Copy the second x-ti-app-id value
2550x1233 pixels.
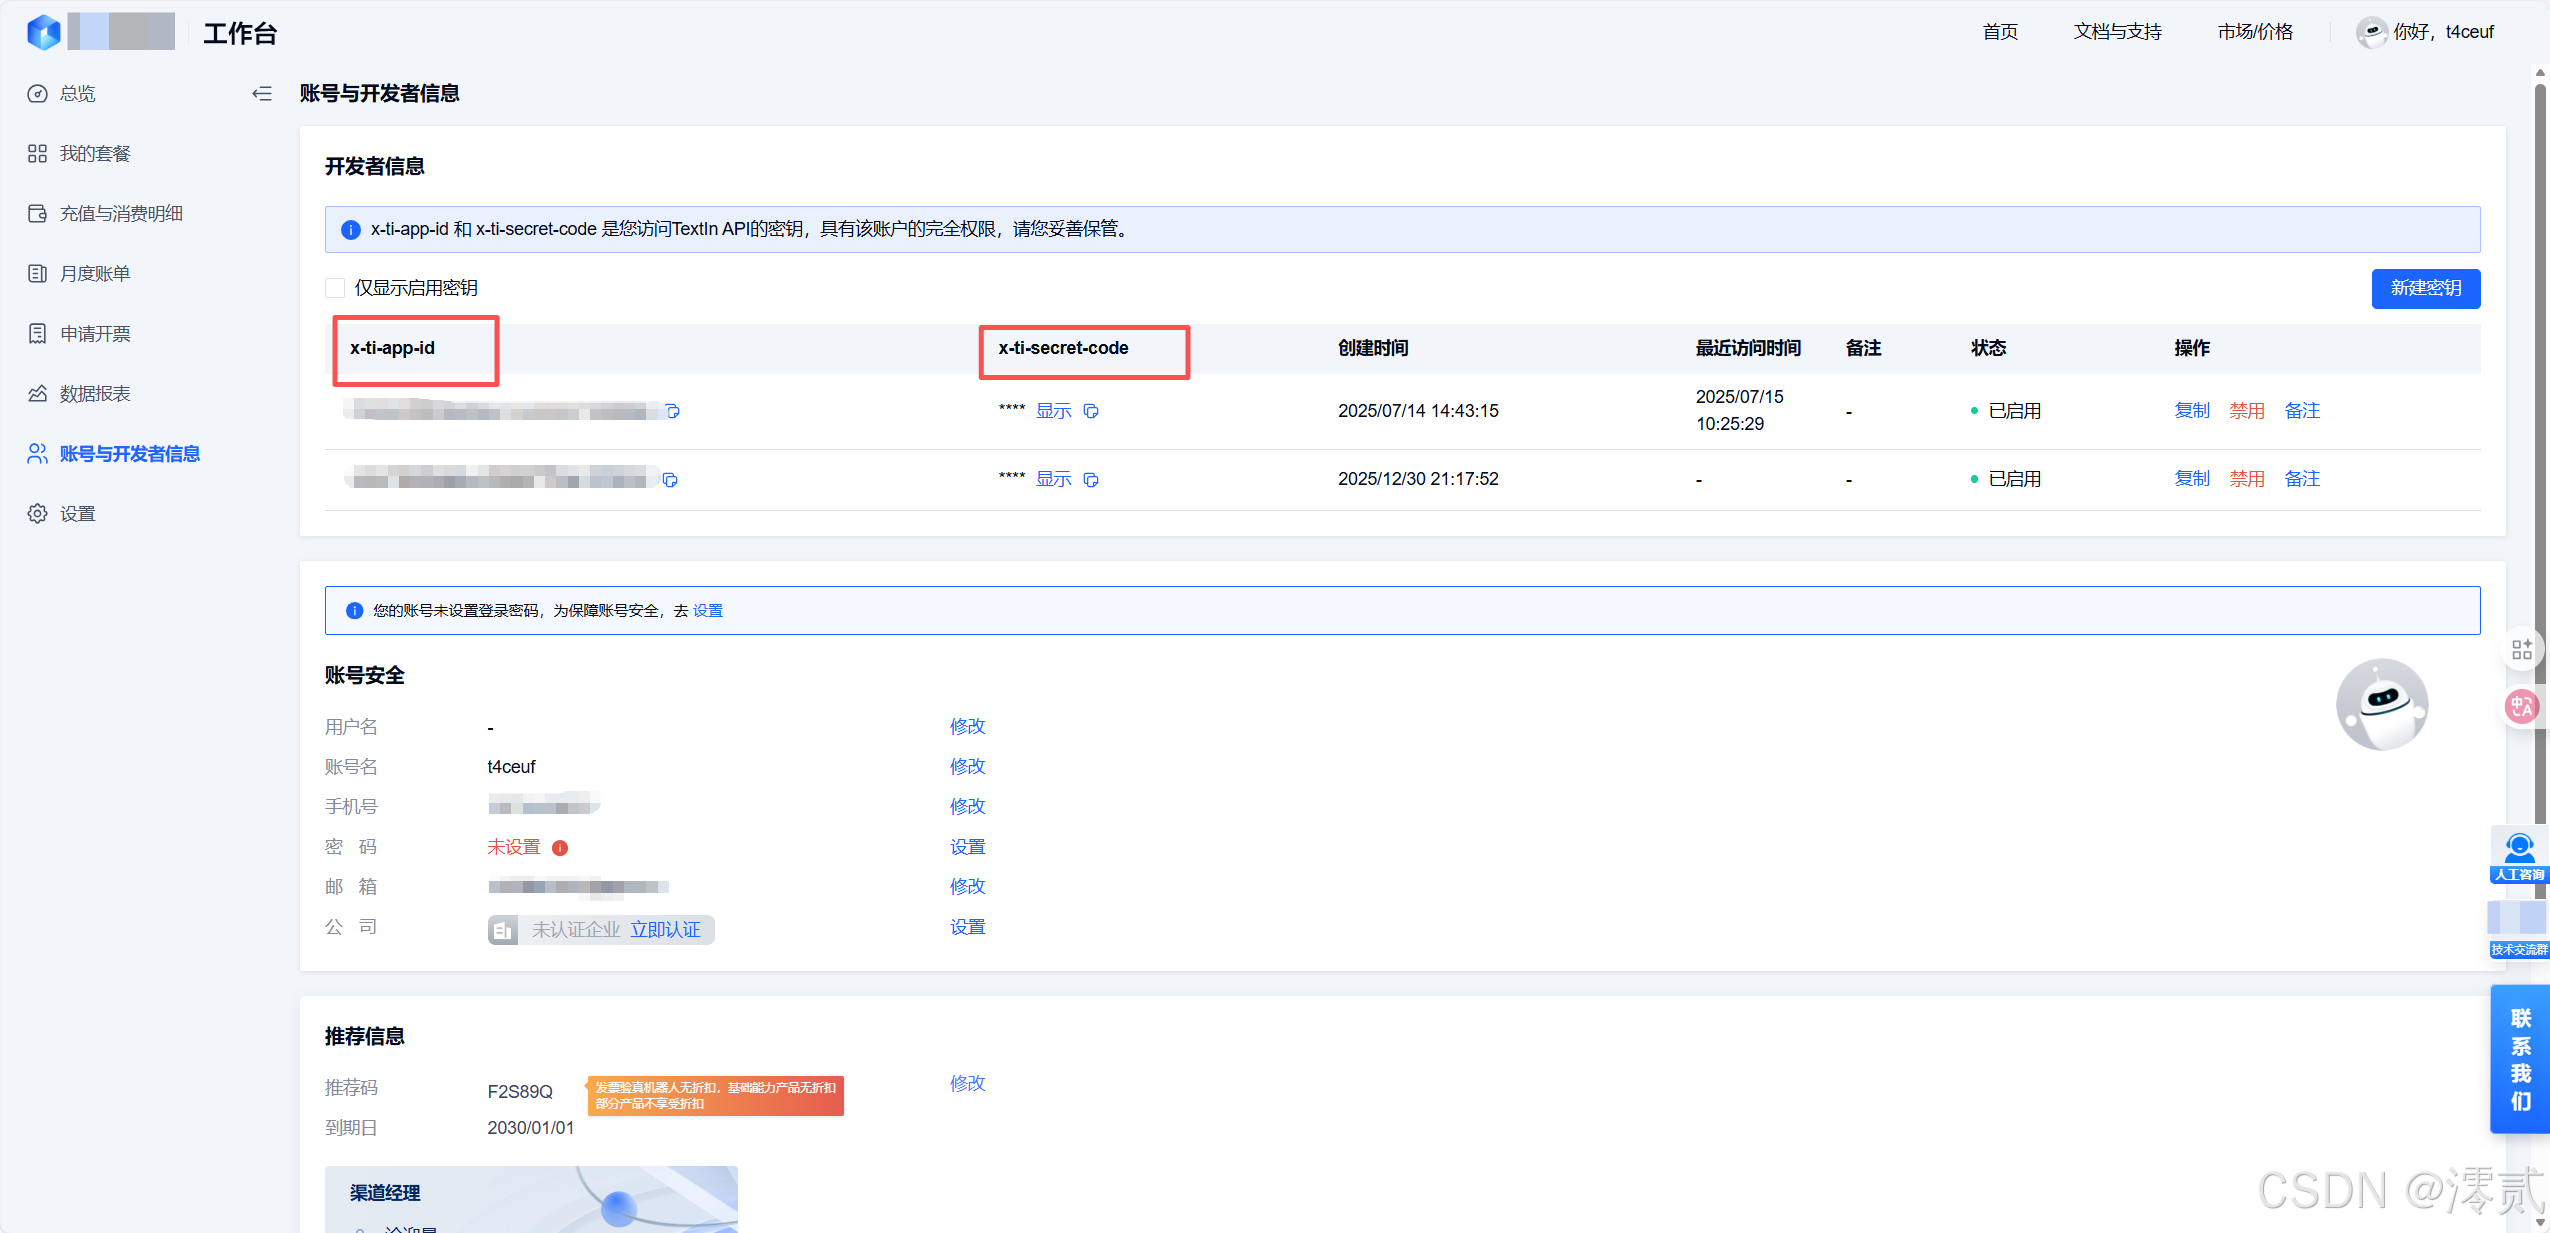click(670, 480)
